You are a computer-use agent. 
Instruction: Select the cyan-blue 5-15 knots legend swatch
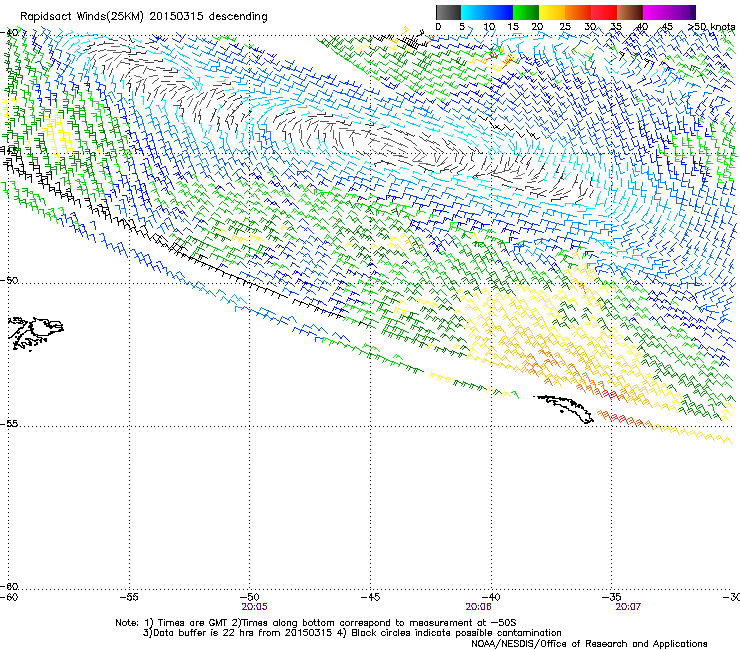pos(487,12)
